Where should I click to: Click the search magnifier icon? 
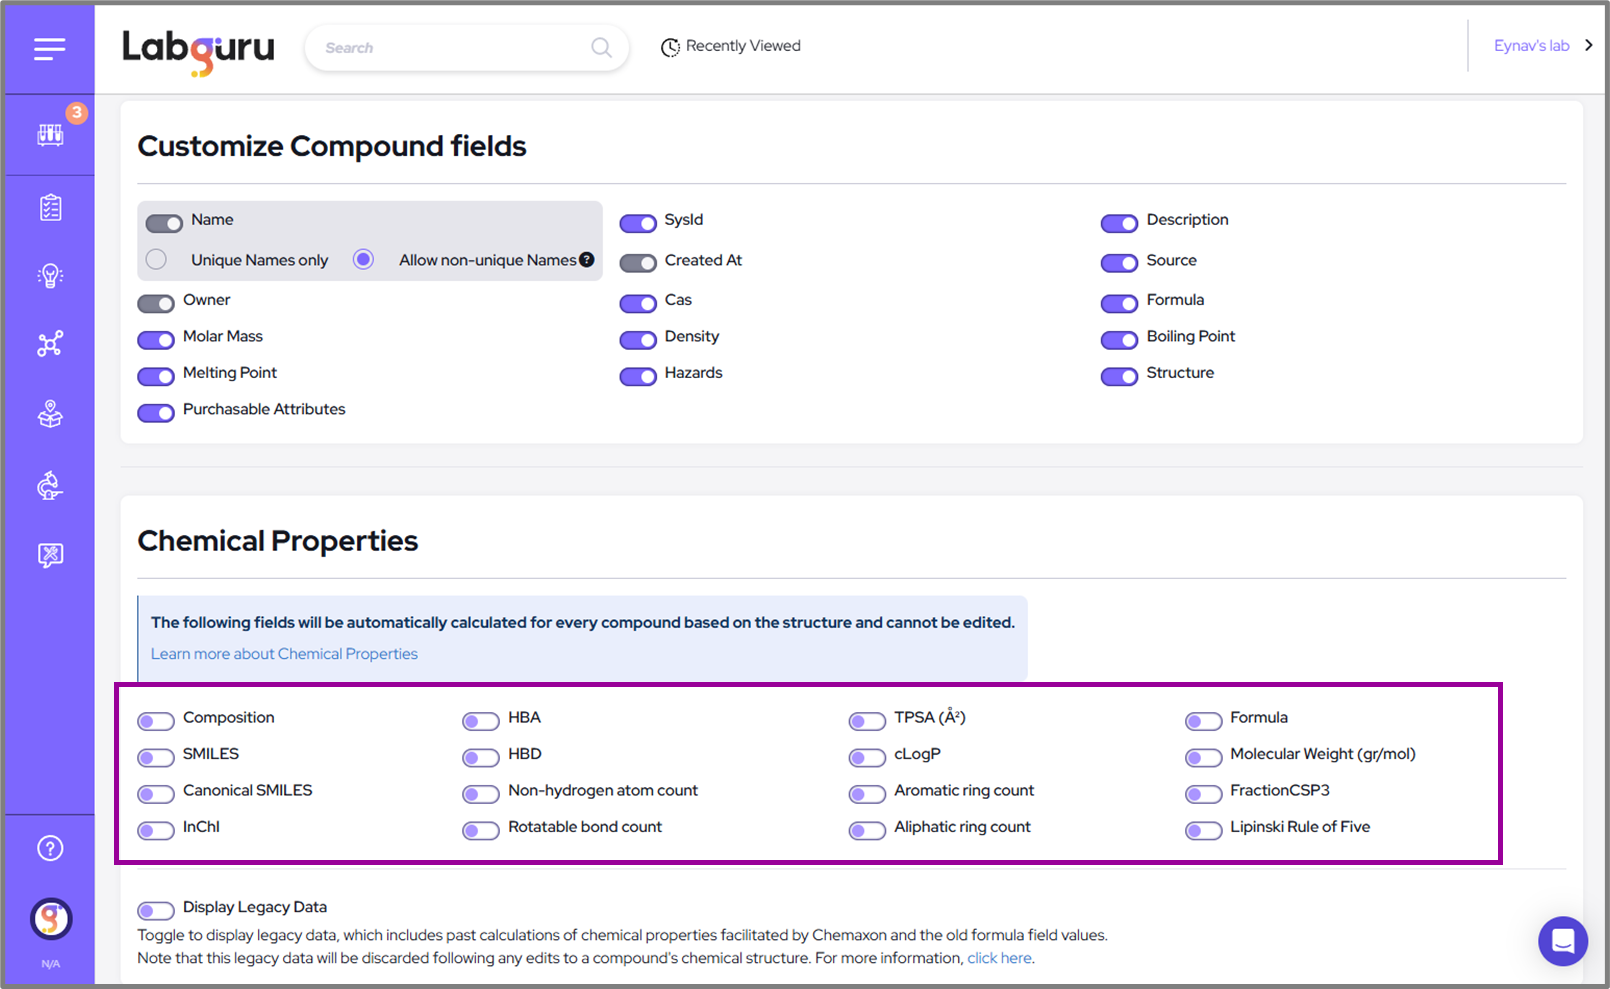click(601, 48)
